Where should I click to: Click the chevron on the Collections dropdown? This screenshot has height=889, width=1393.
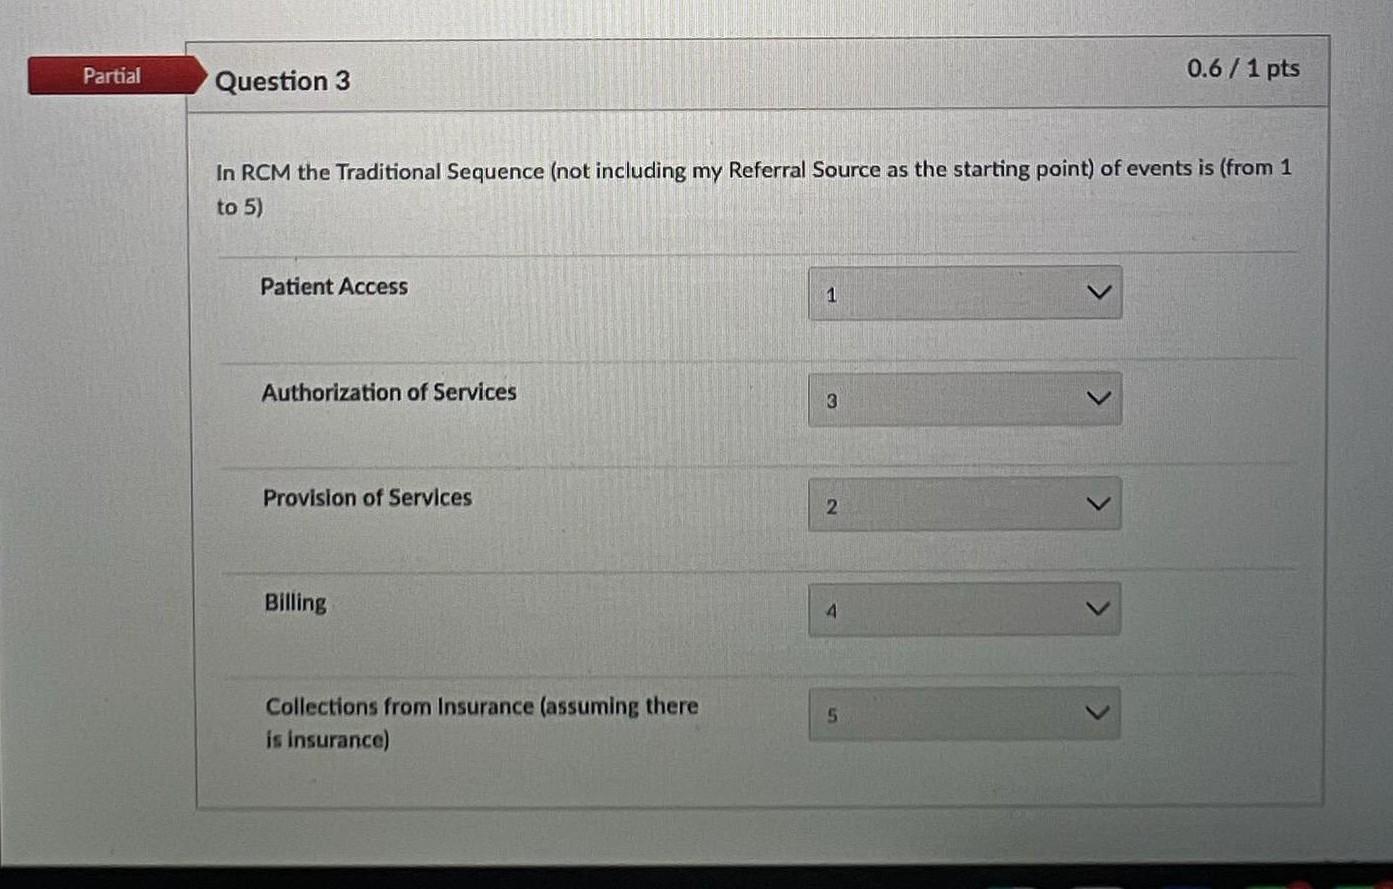pyautogui.click(x=1097, y=712)
